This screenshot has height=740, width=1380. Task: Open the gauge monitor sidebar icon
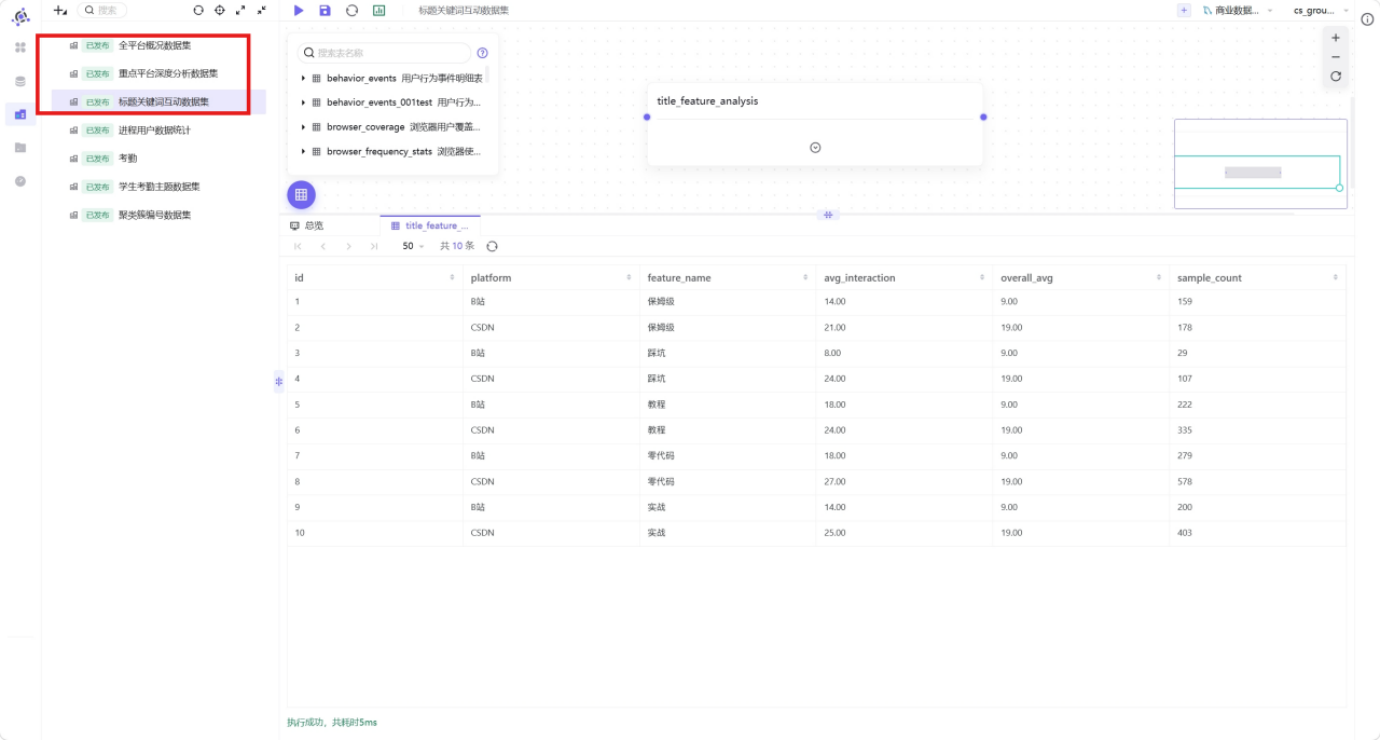click(20, 181)
